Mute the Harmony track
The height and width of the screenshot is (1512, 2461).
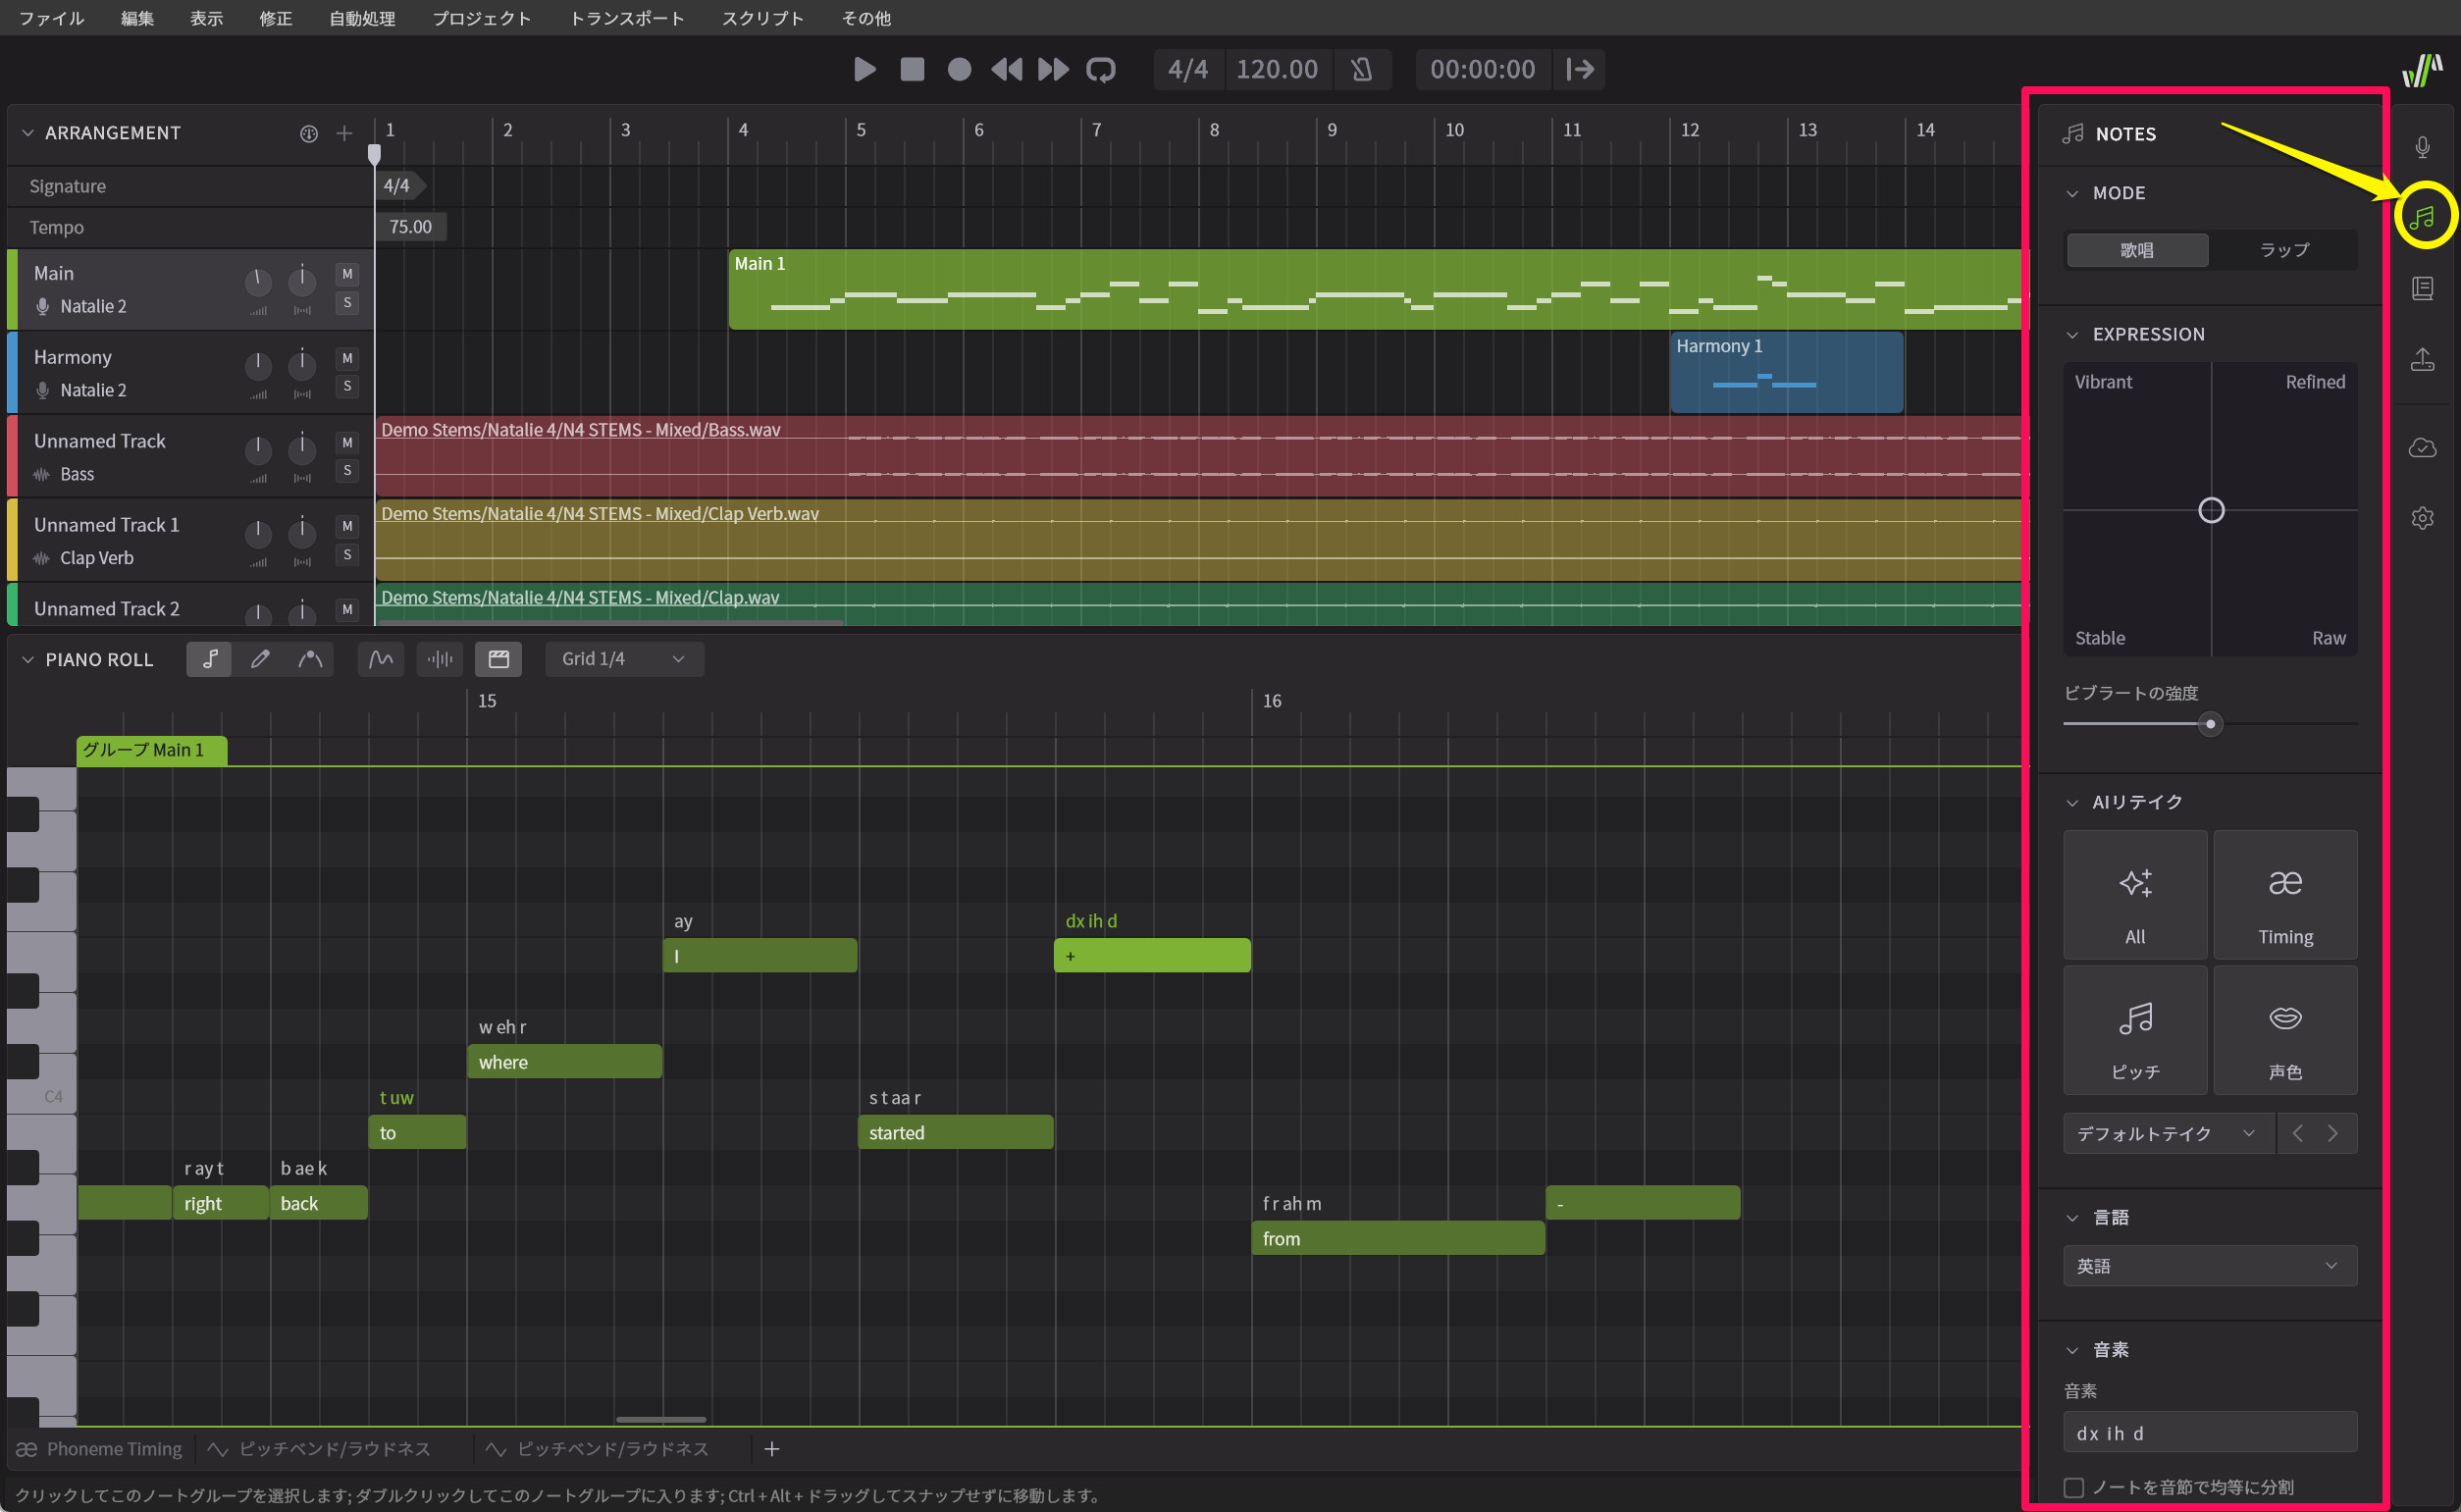point(347,358)
